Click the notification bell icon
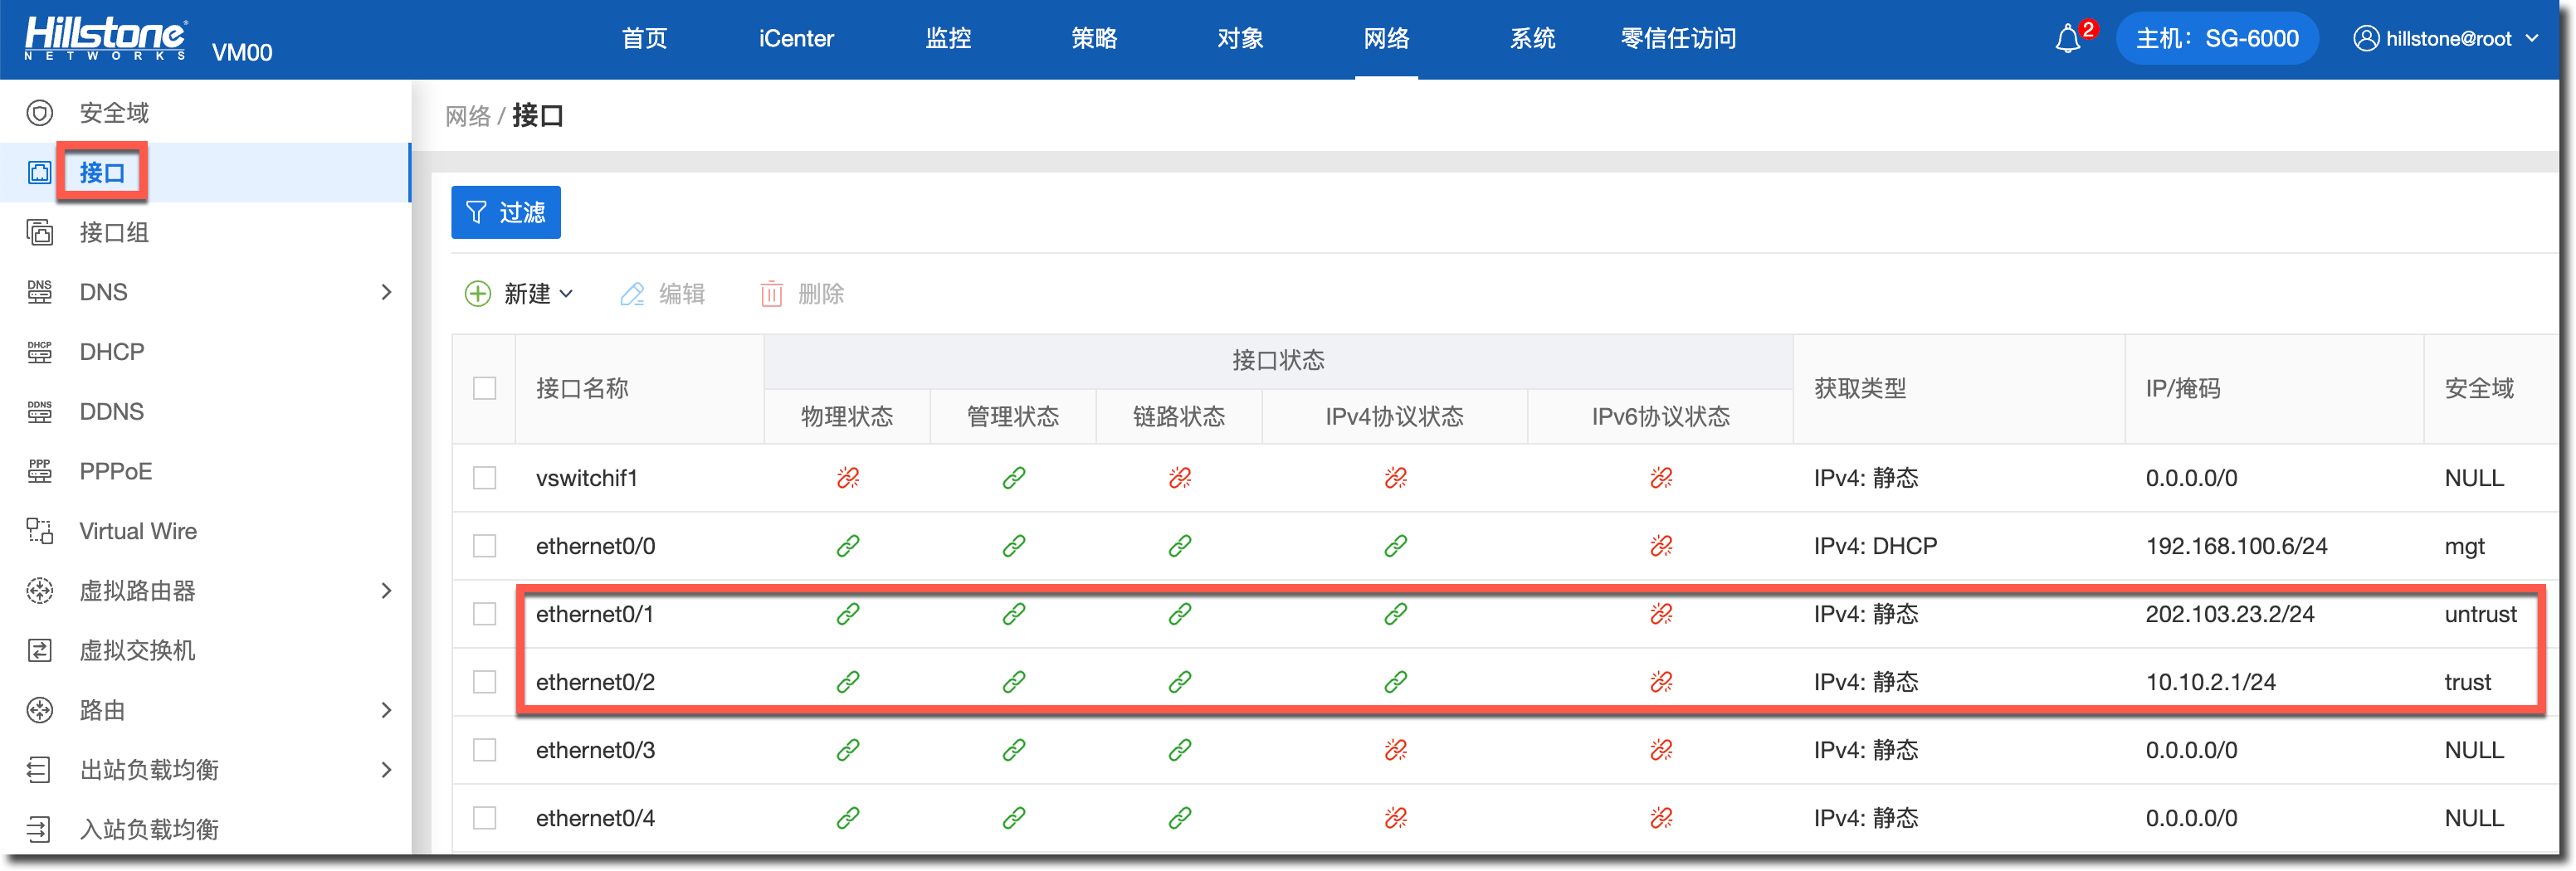This screenshot has width=2576, height=871. click(x=2067, y=40)
